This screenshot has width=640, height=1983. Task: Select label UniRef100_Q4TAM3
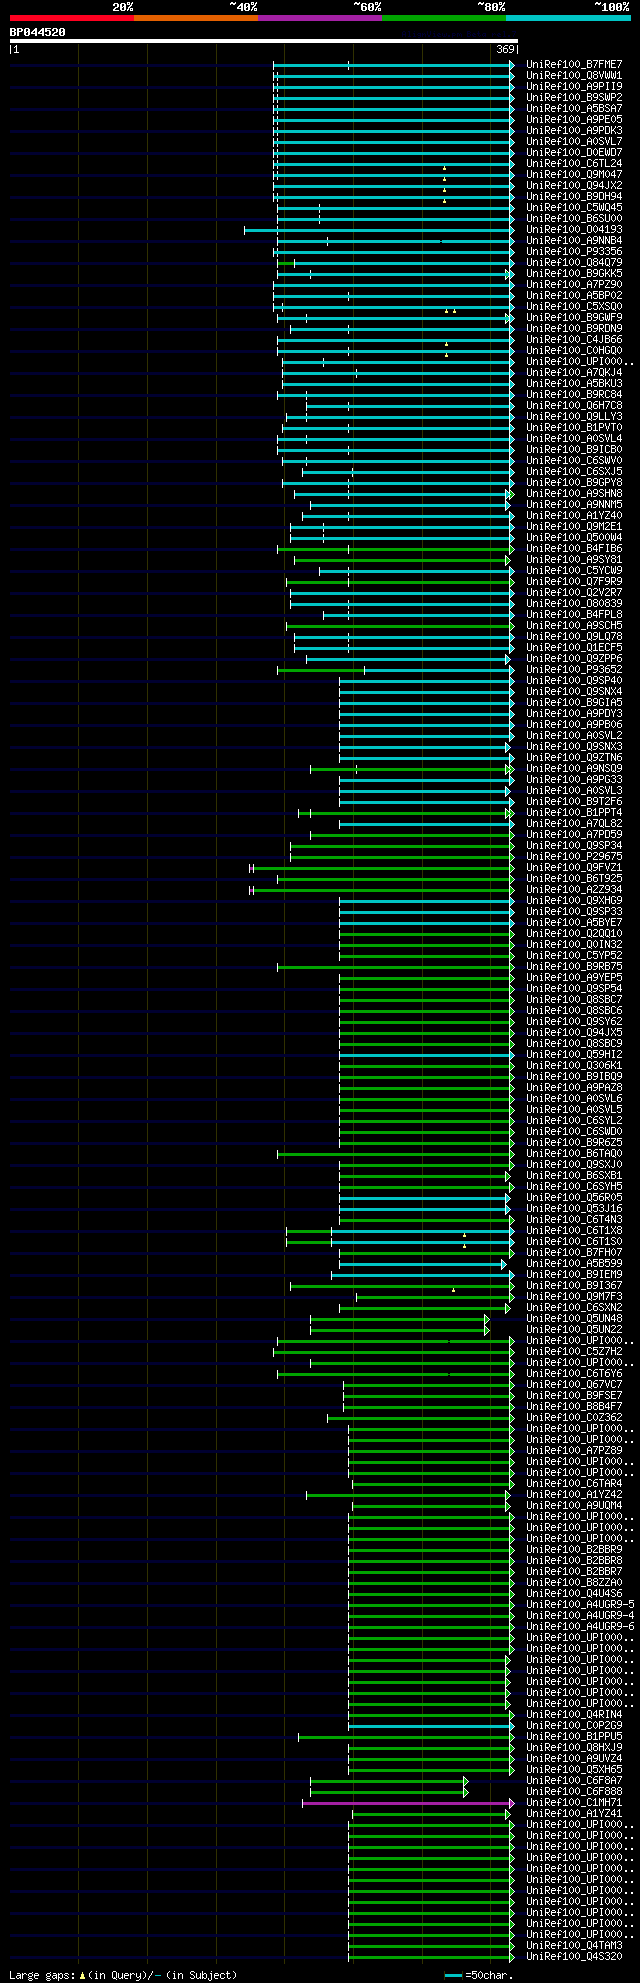tap(574, 1945)
